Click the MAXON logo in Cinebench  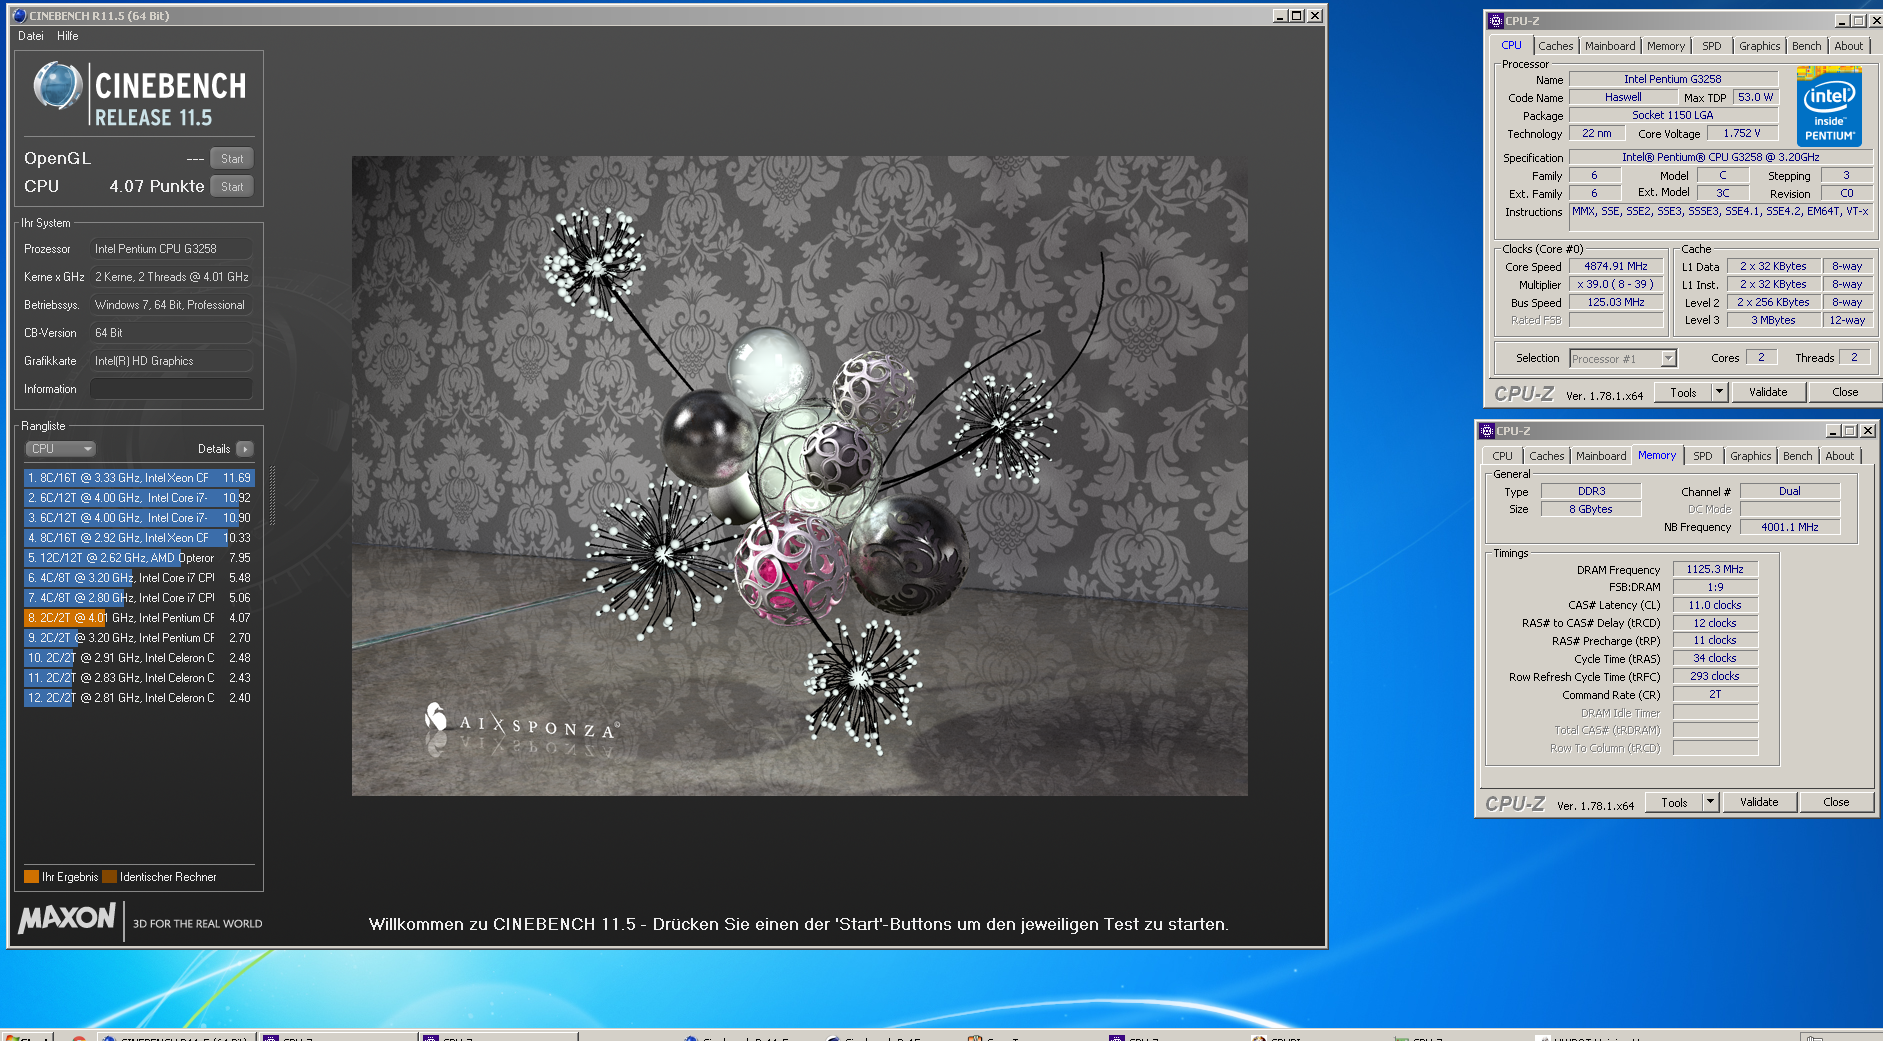click(x=67, y=918)
